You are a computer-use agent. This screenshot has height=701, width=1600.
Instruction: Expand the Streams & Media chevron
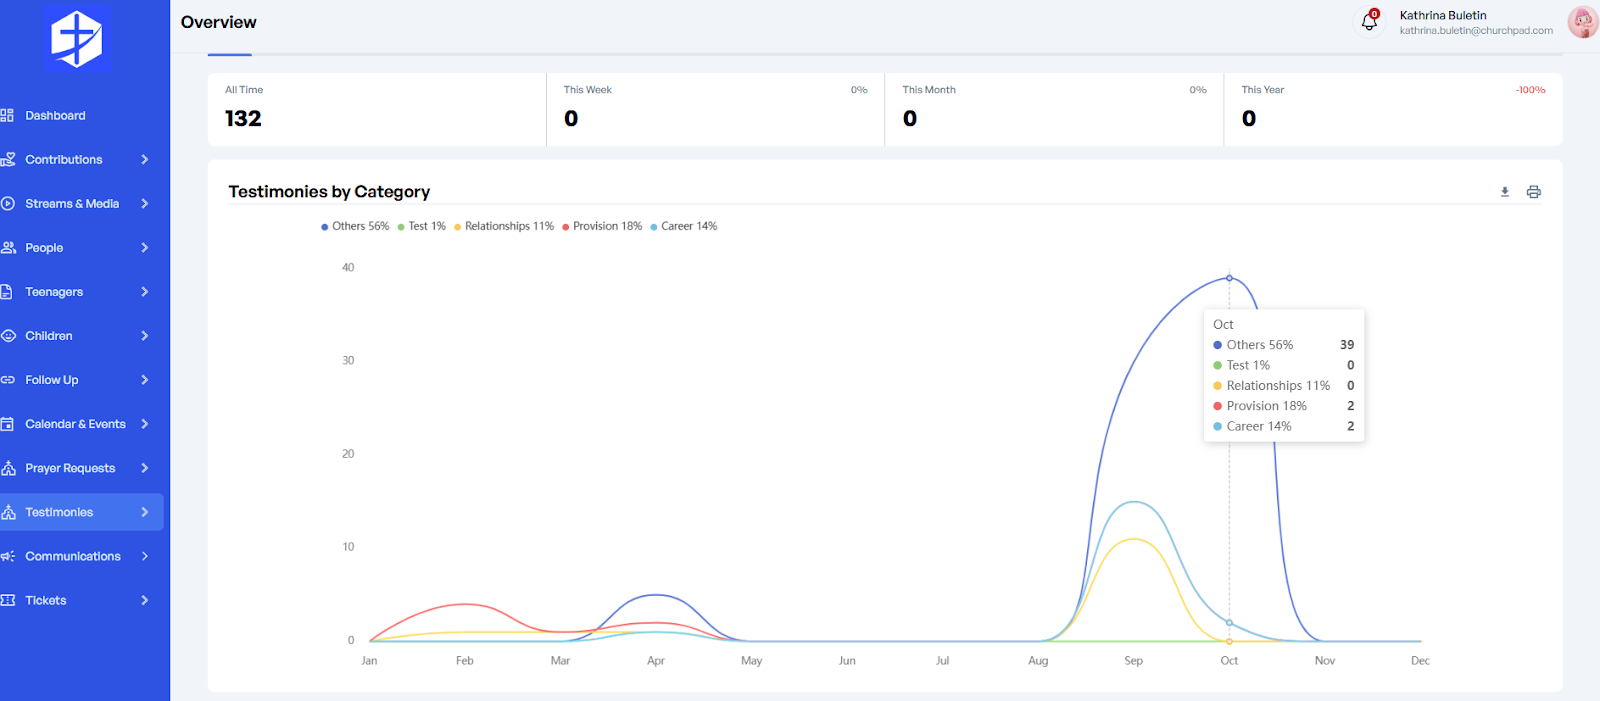click(x=145, y=204)
